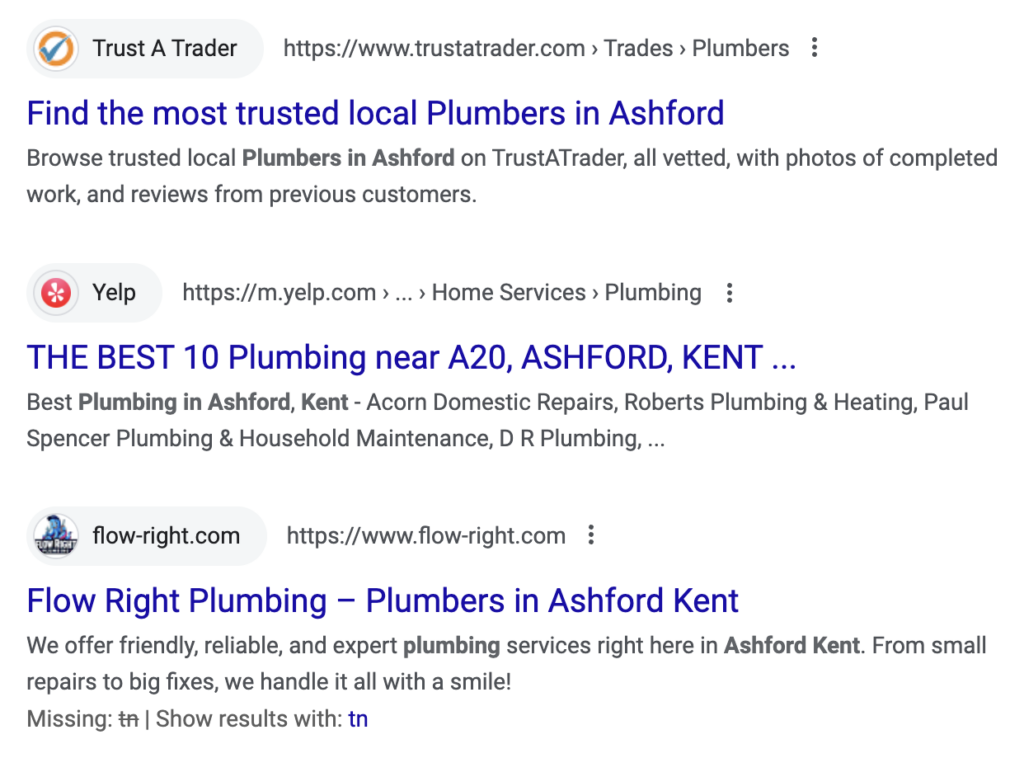Show results with "tn" link
Viewport: 1024px width, 777px height.
coord(358,718)
